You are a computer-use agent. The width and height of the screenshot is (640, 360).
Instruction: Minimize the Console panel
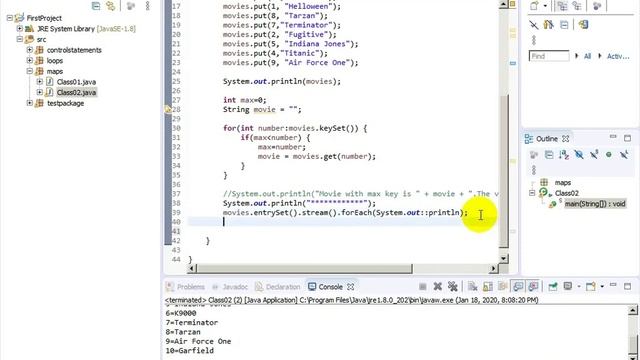[x=613, y=286]
